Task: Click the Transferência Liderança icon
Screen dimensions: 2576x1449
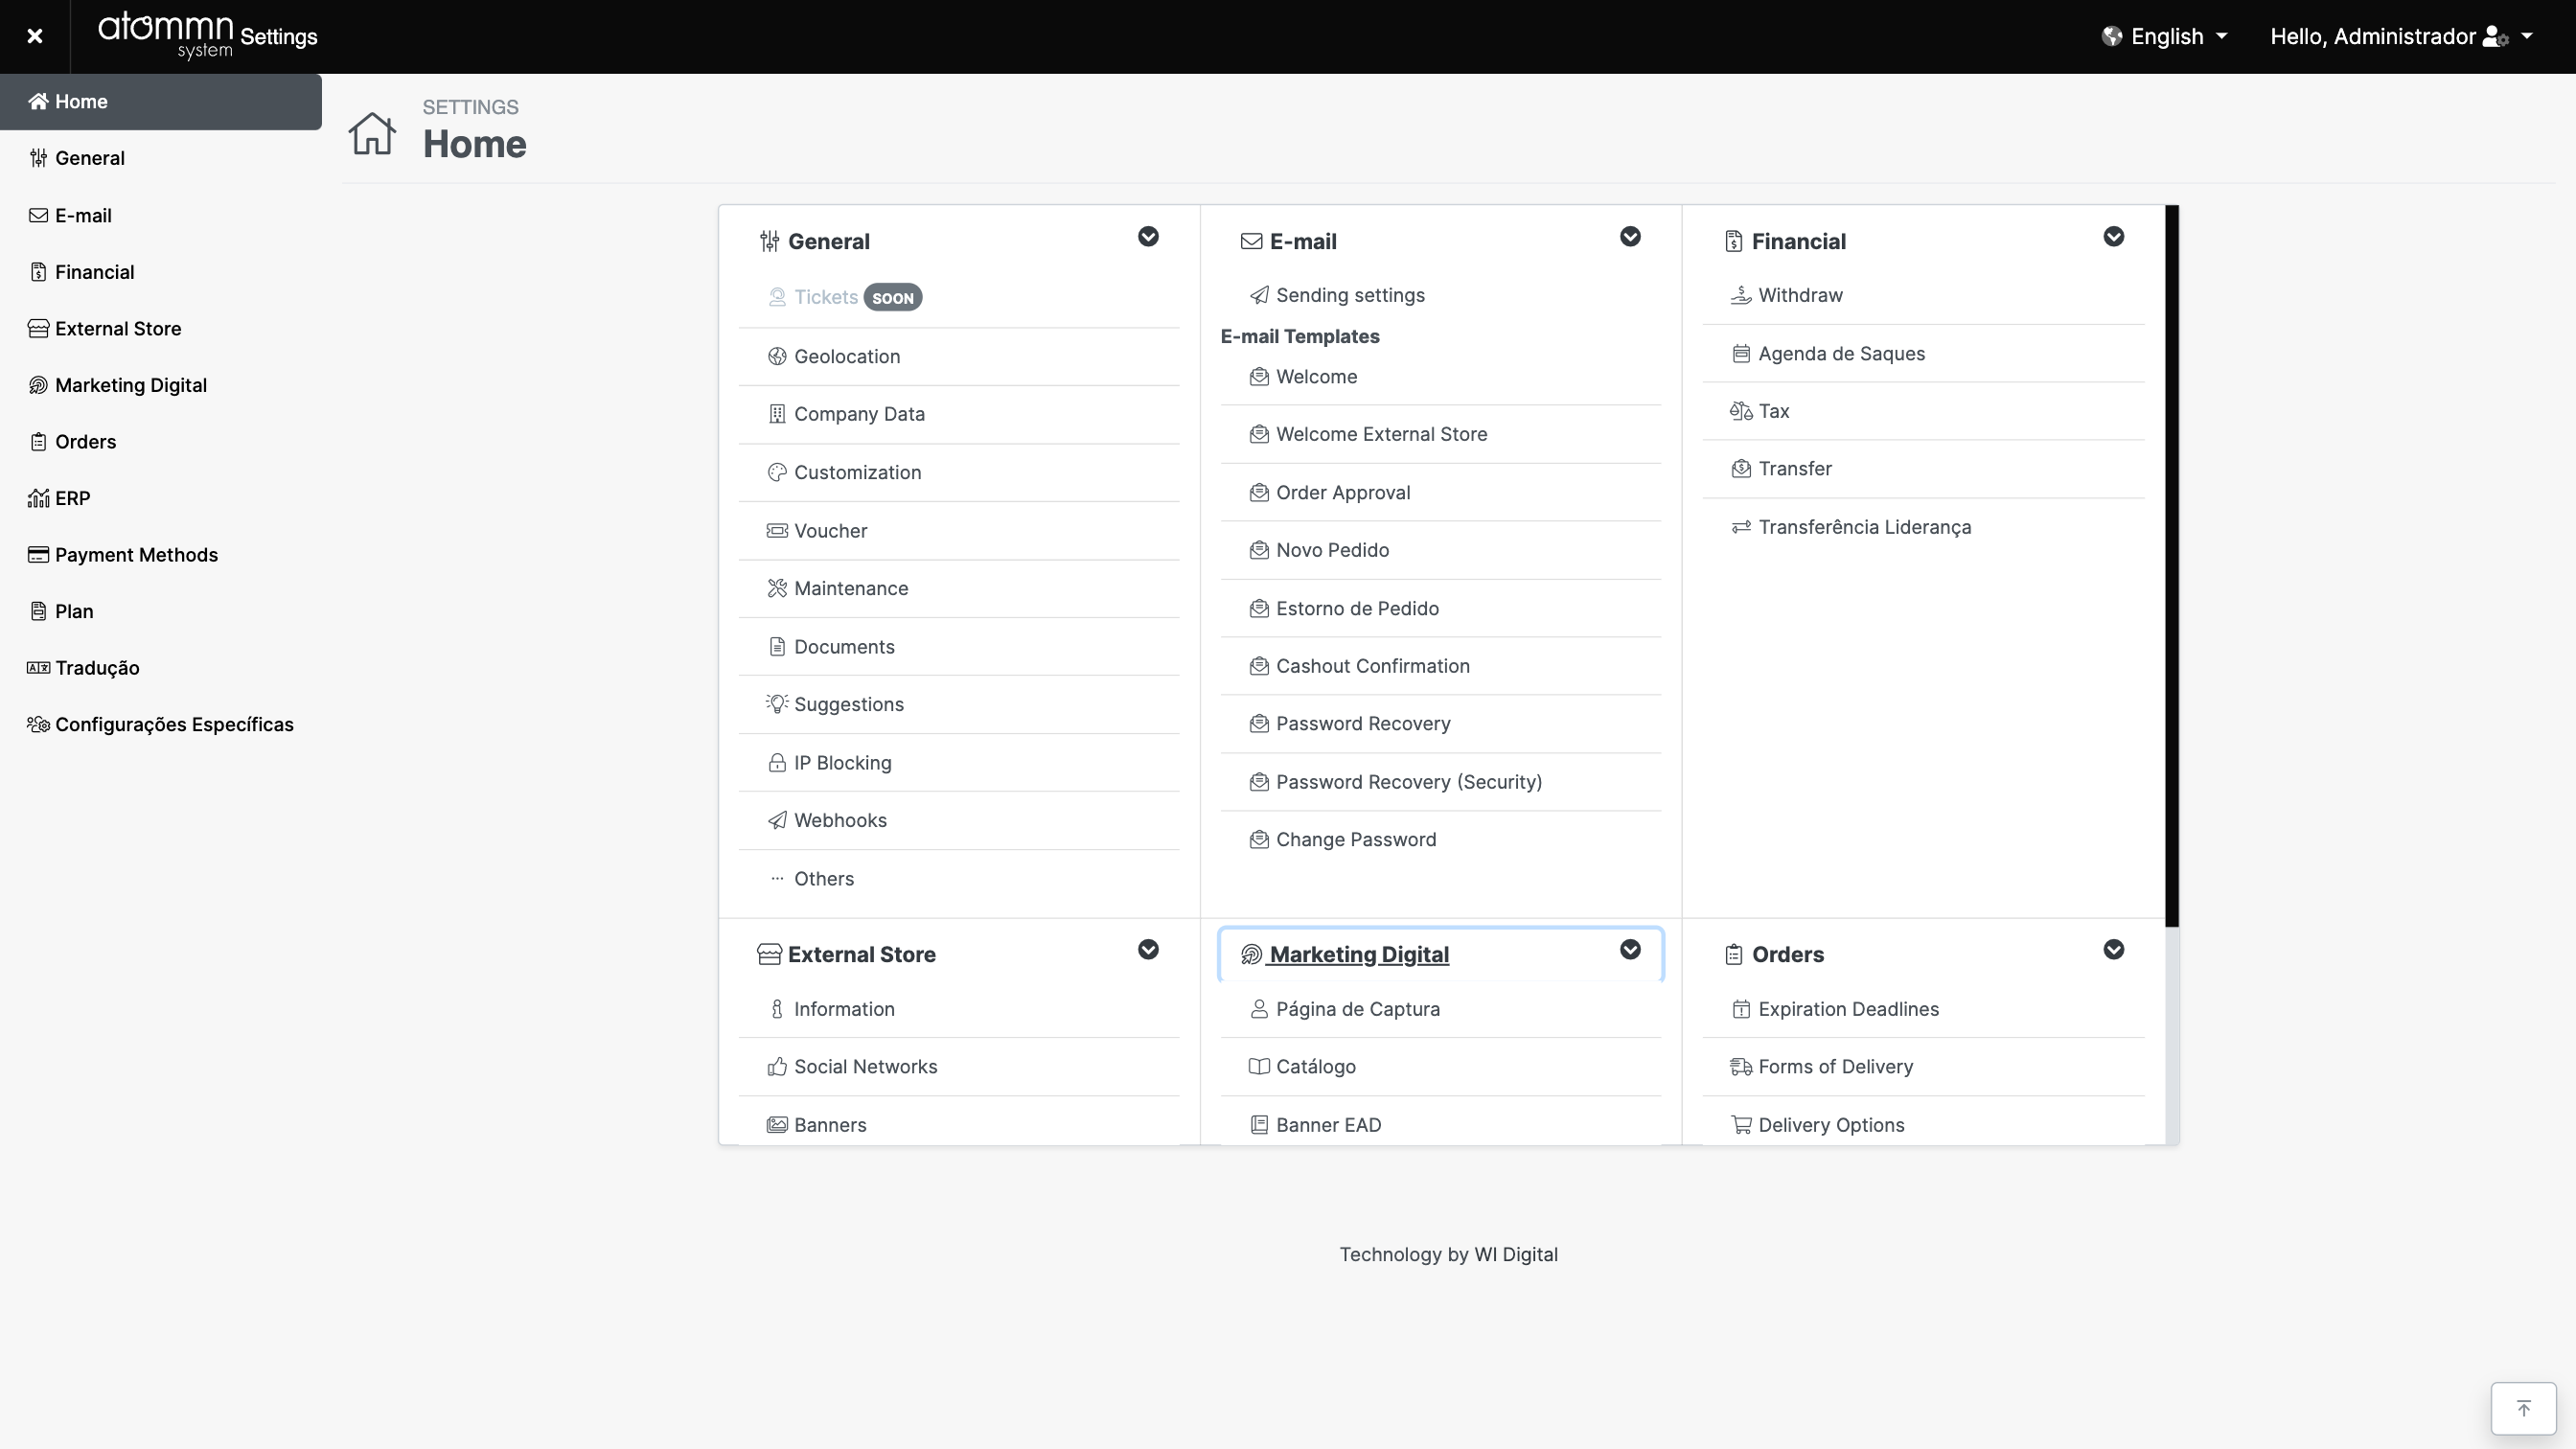Action: [1741, 525]
